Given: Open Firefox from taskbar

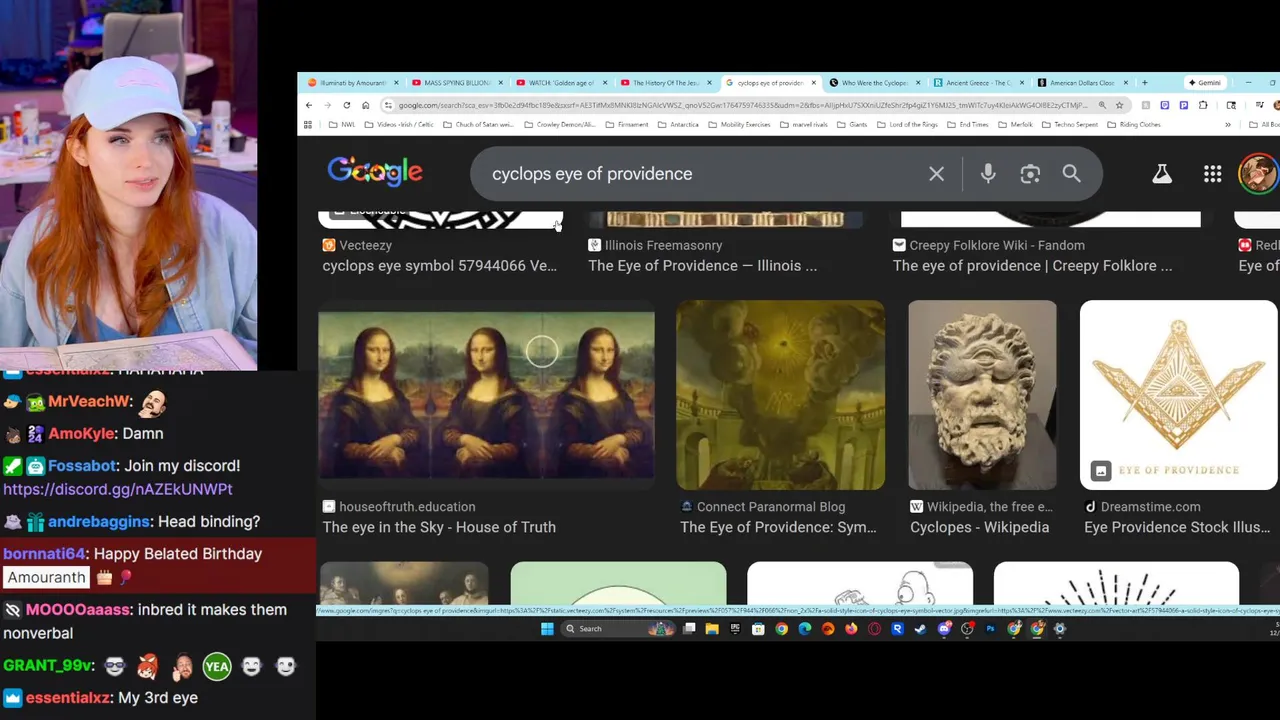Looking at the screenshot, I should (851, 628).
